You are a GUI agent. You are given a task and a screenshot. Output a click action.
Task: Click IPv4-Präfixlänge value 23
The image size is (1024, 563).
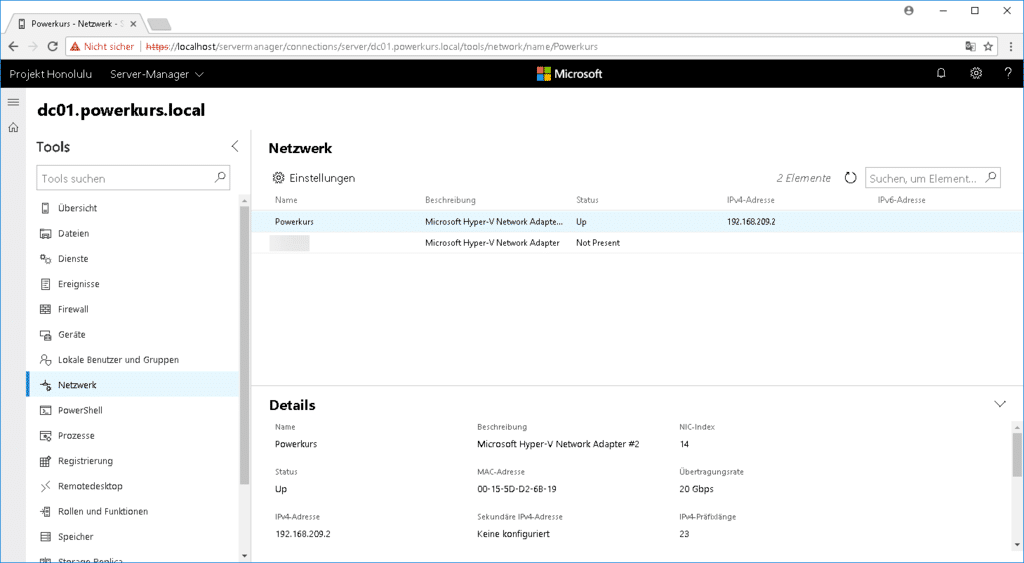tap(684, 534)
